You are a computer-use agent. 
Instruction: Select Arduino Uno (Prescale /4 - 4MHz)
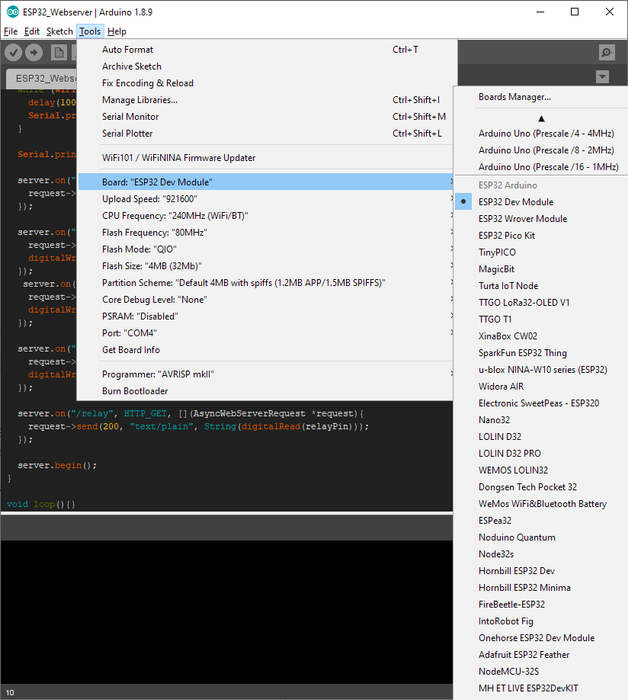click(x=541, y=133)
